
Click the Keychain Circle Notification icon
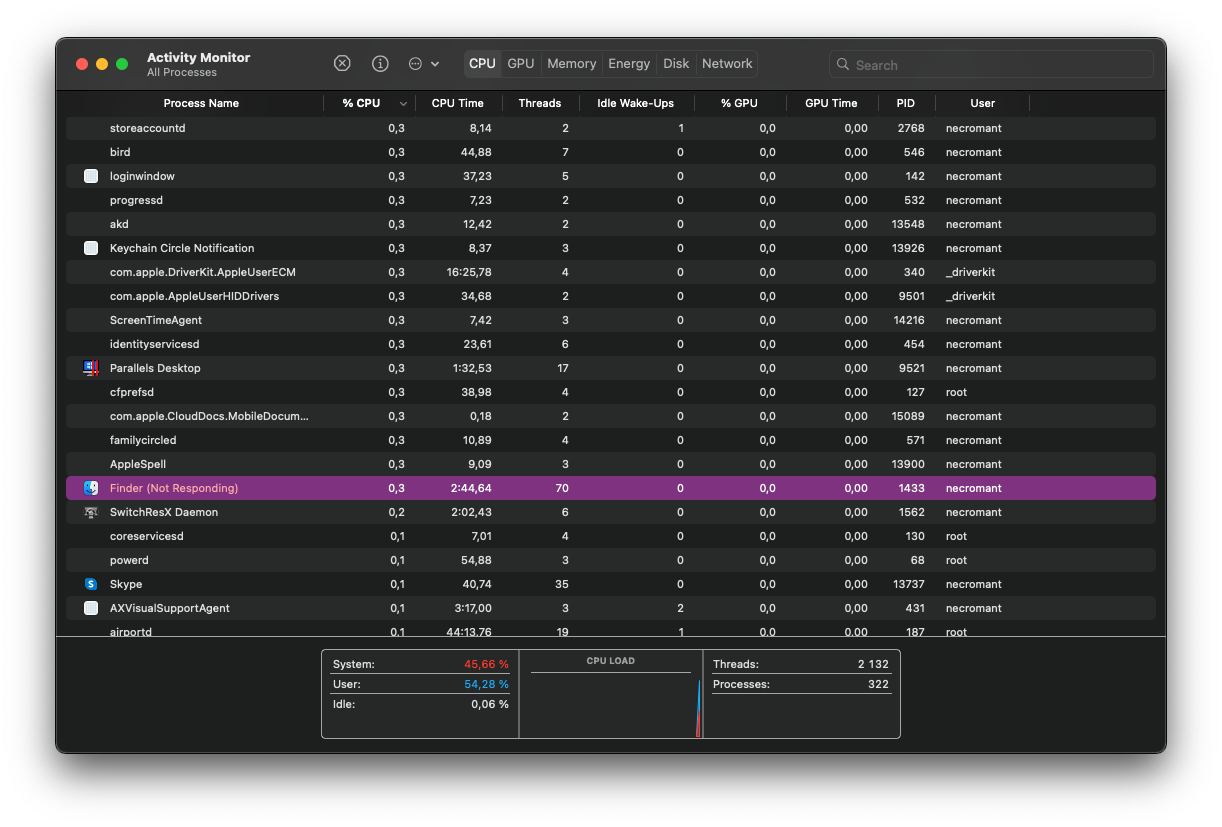point(91,248)
